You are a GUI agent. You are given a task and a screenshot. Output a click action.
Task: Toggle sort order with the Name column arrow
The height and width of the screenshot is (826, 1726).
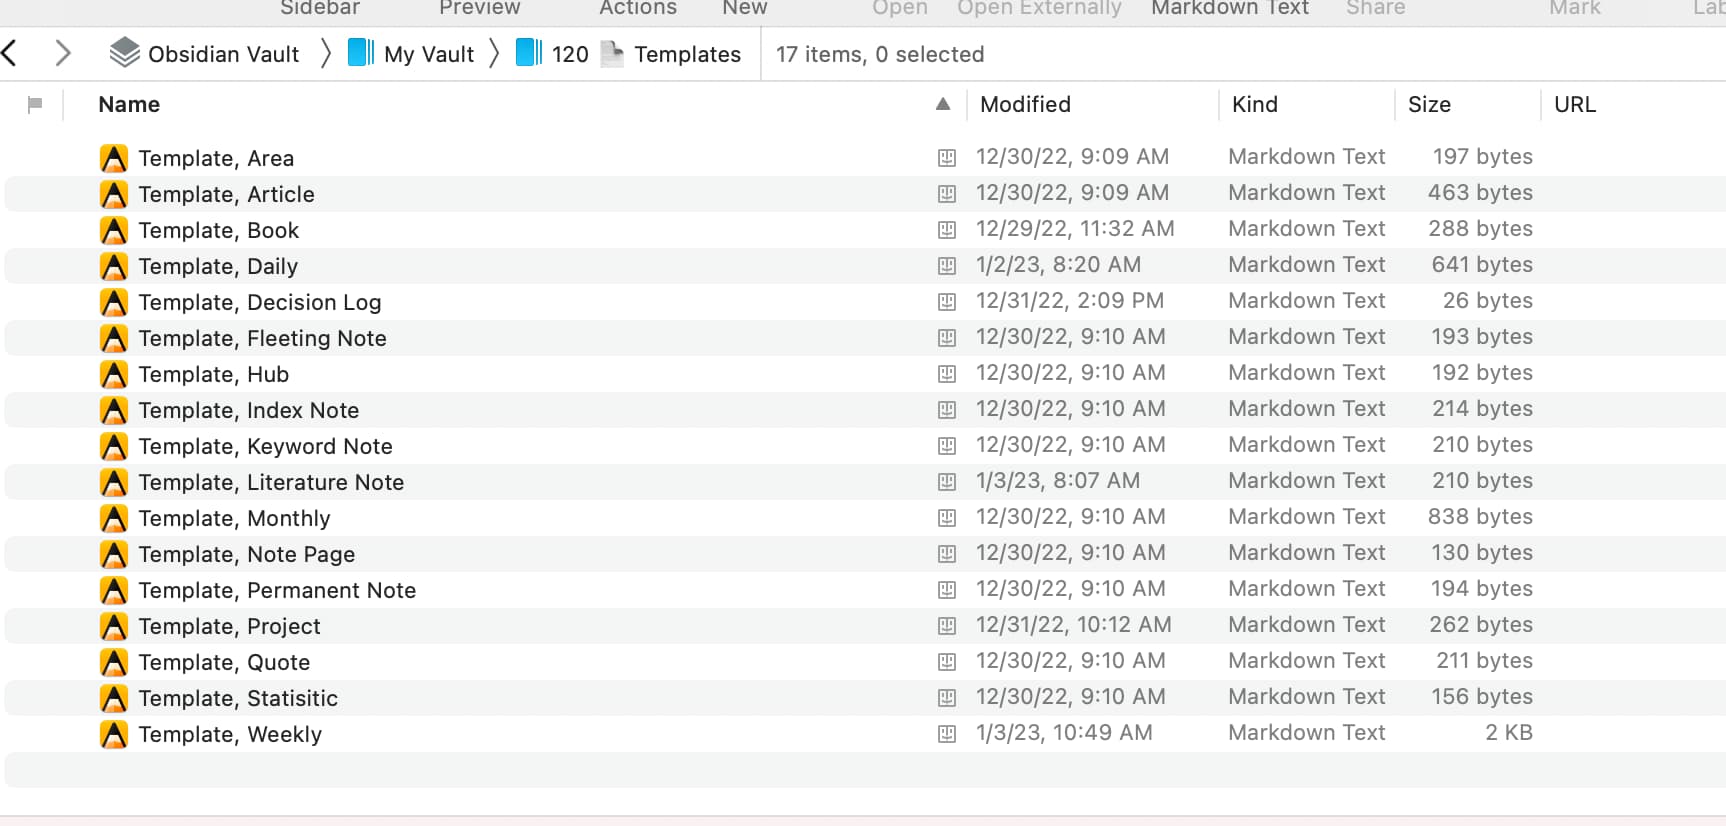tap(942, 104)
